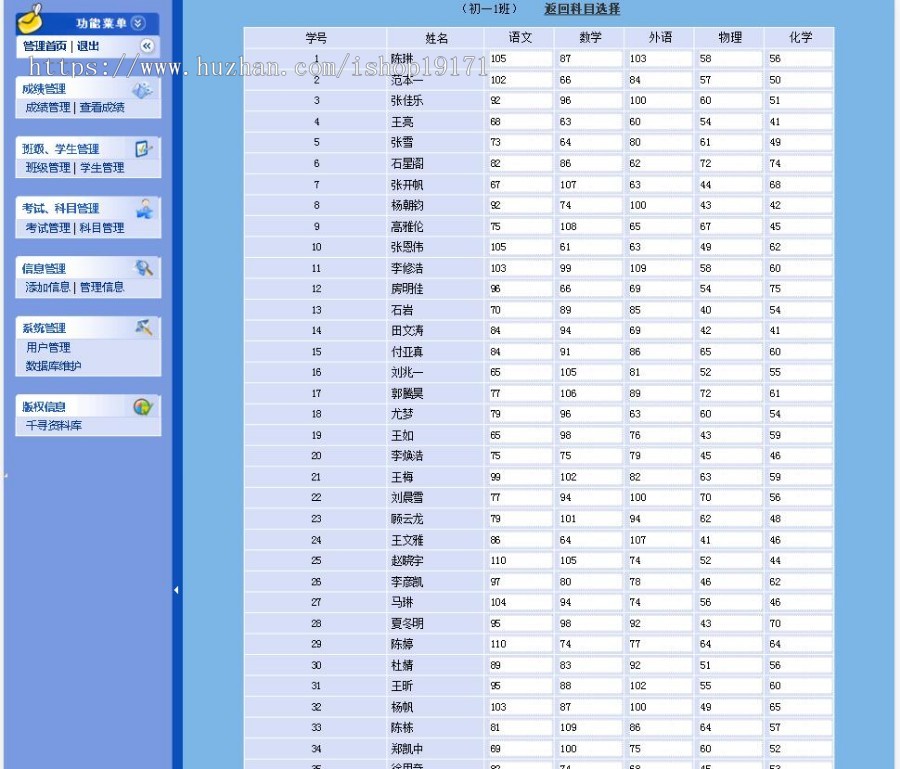
Task: Click the 学号 column header
Action: coord(316,38)
